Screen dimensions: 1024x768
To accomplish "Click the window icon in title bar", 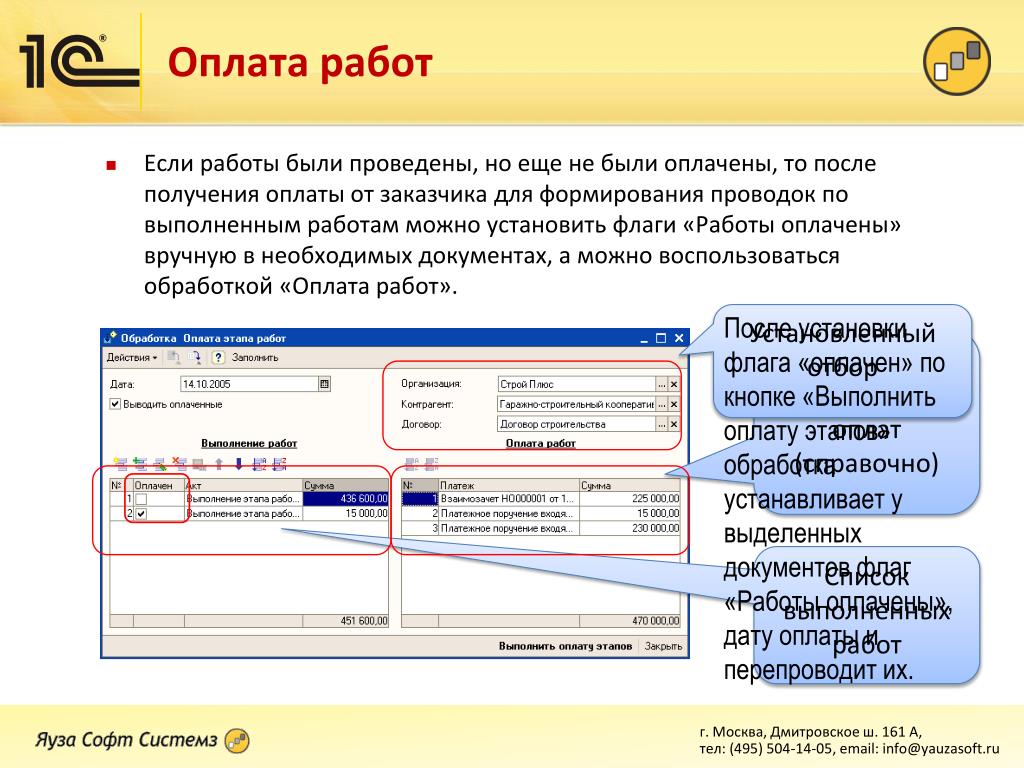I will (x=111, y=338).
